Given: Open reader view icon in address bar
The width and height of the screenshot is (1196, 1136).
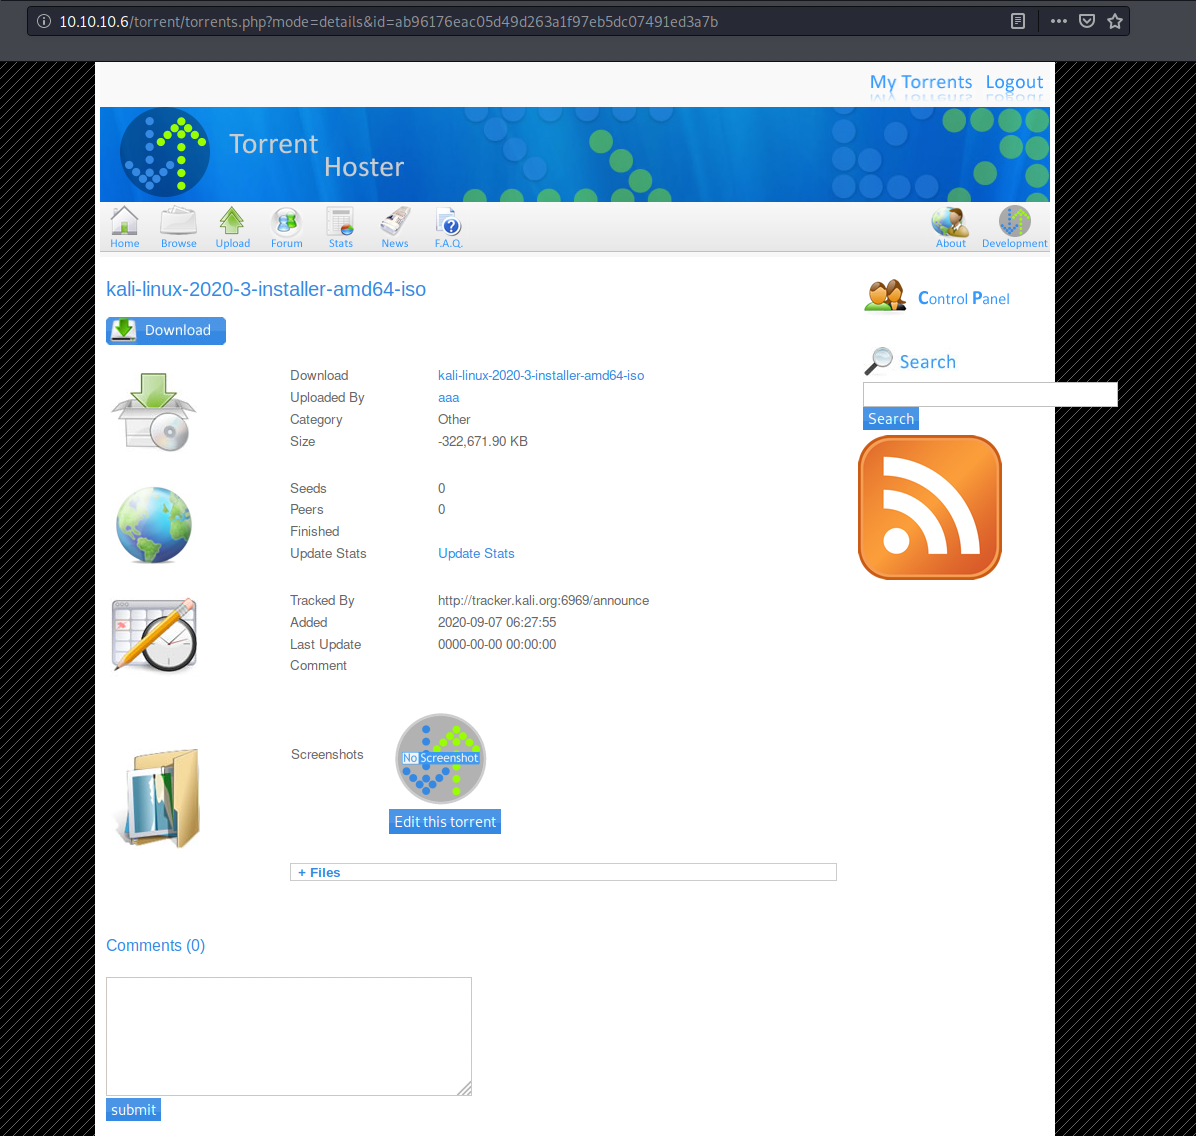Looking at the screenshot, I should (x=1018, y=21).
